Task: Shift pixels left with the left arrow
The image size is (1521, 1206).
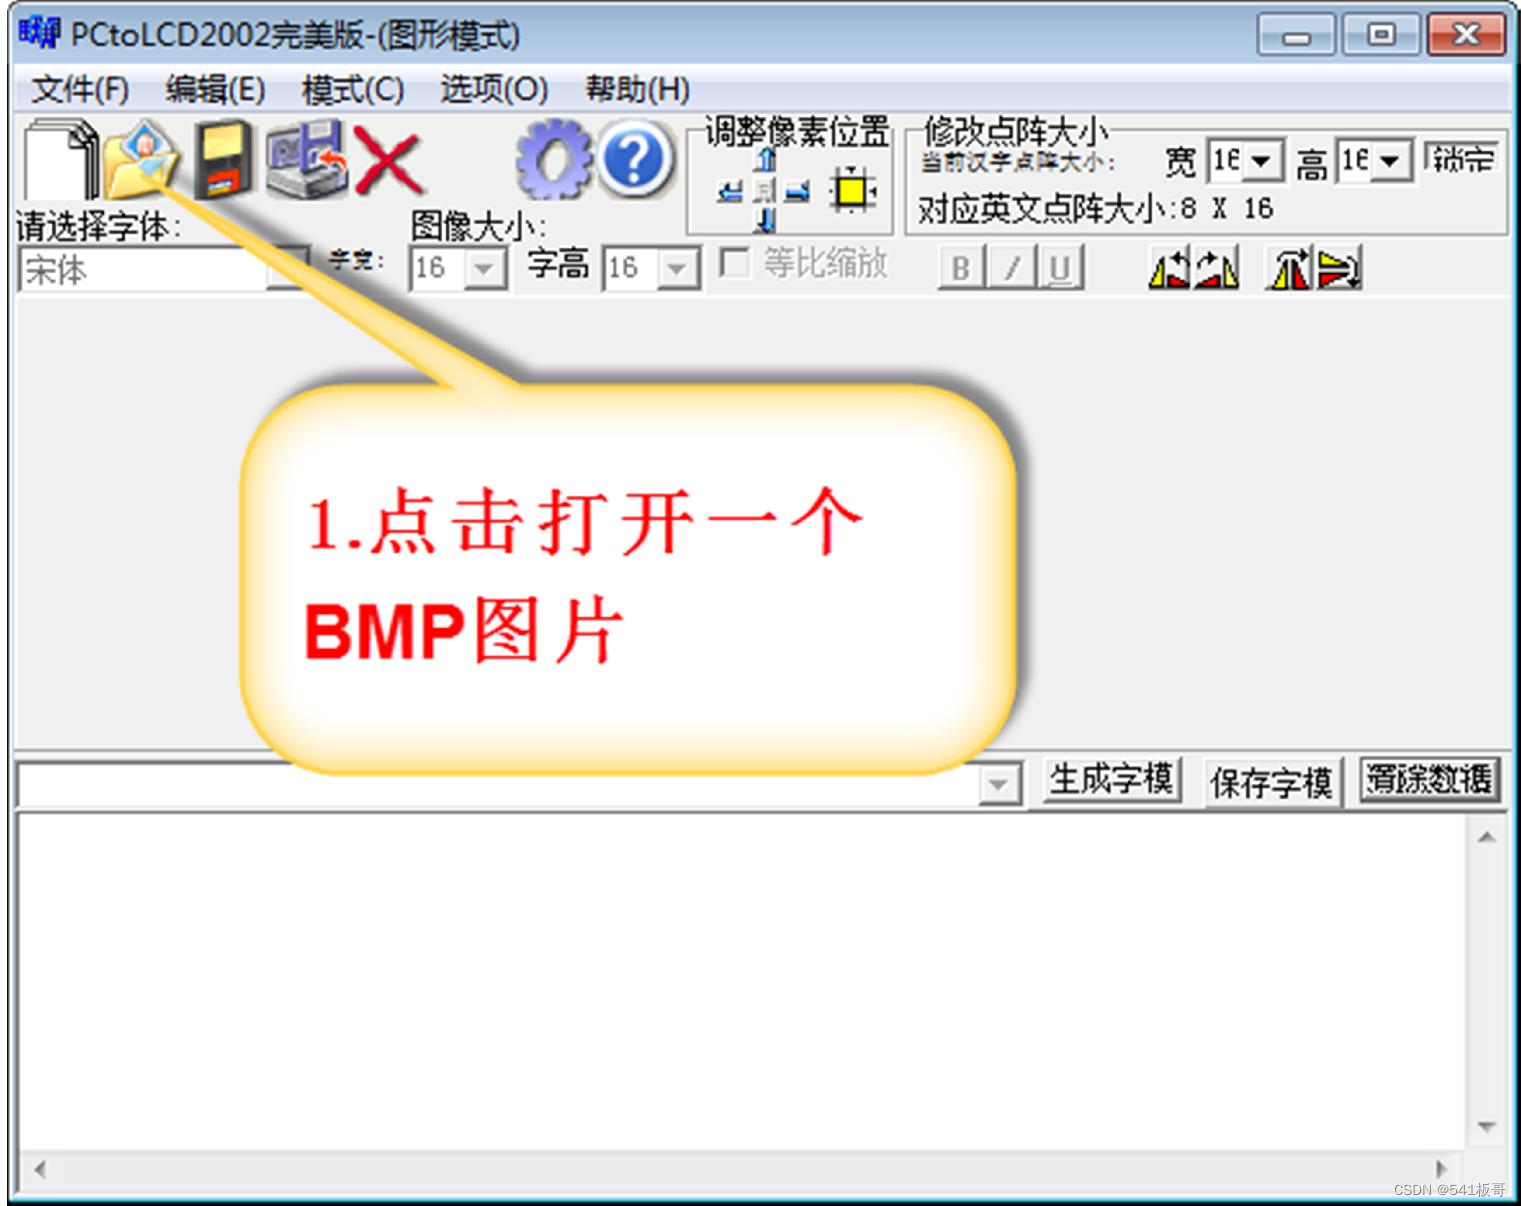Action: tap(731, 191)
